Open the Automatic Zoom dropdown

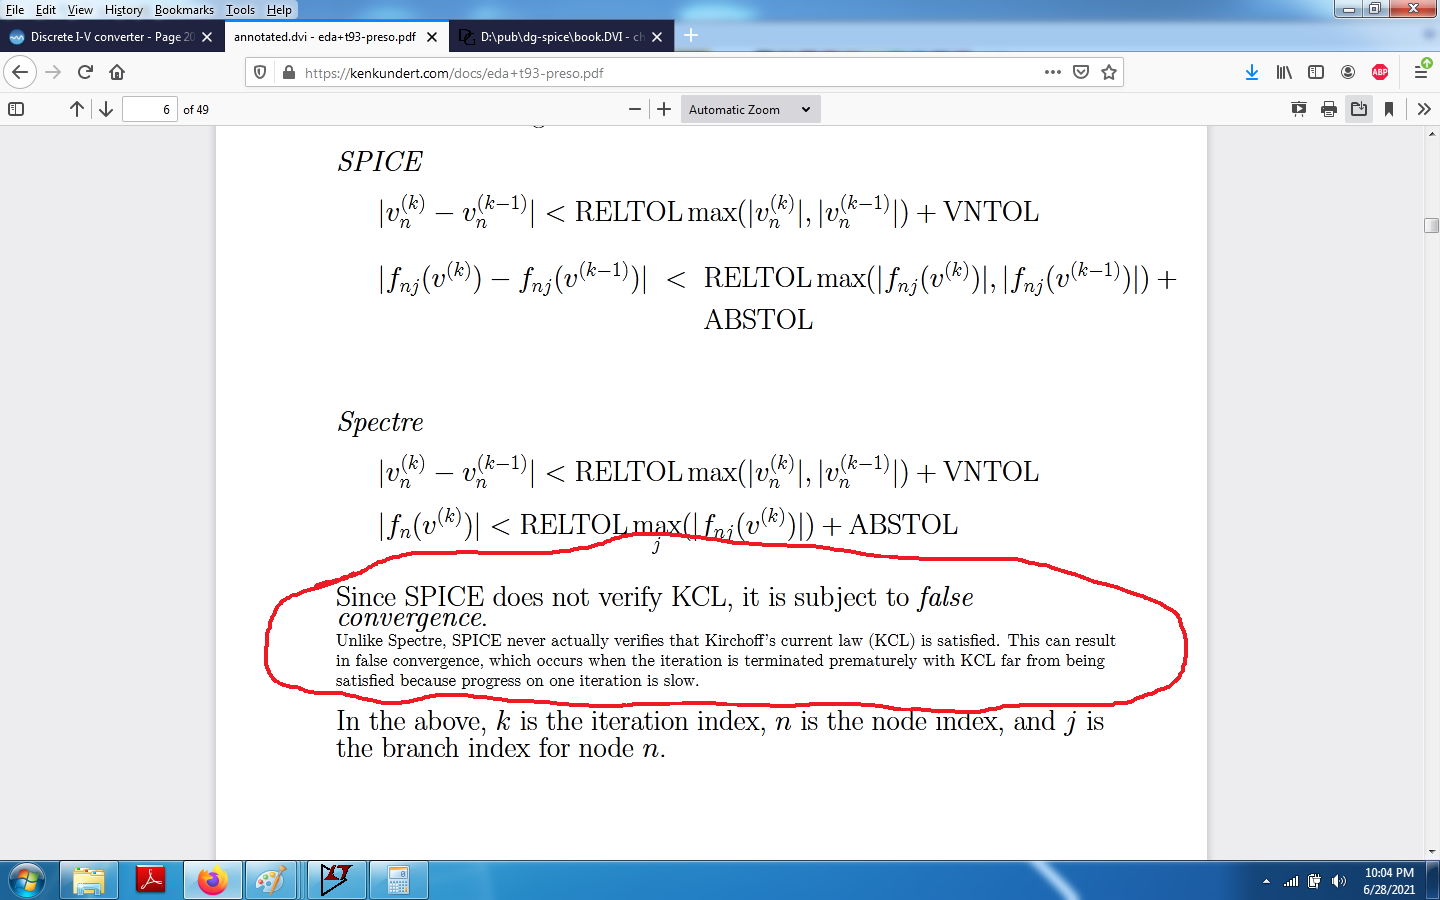750,109
